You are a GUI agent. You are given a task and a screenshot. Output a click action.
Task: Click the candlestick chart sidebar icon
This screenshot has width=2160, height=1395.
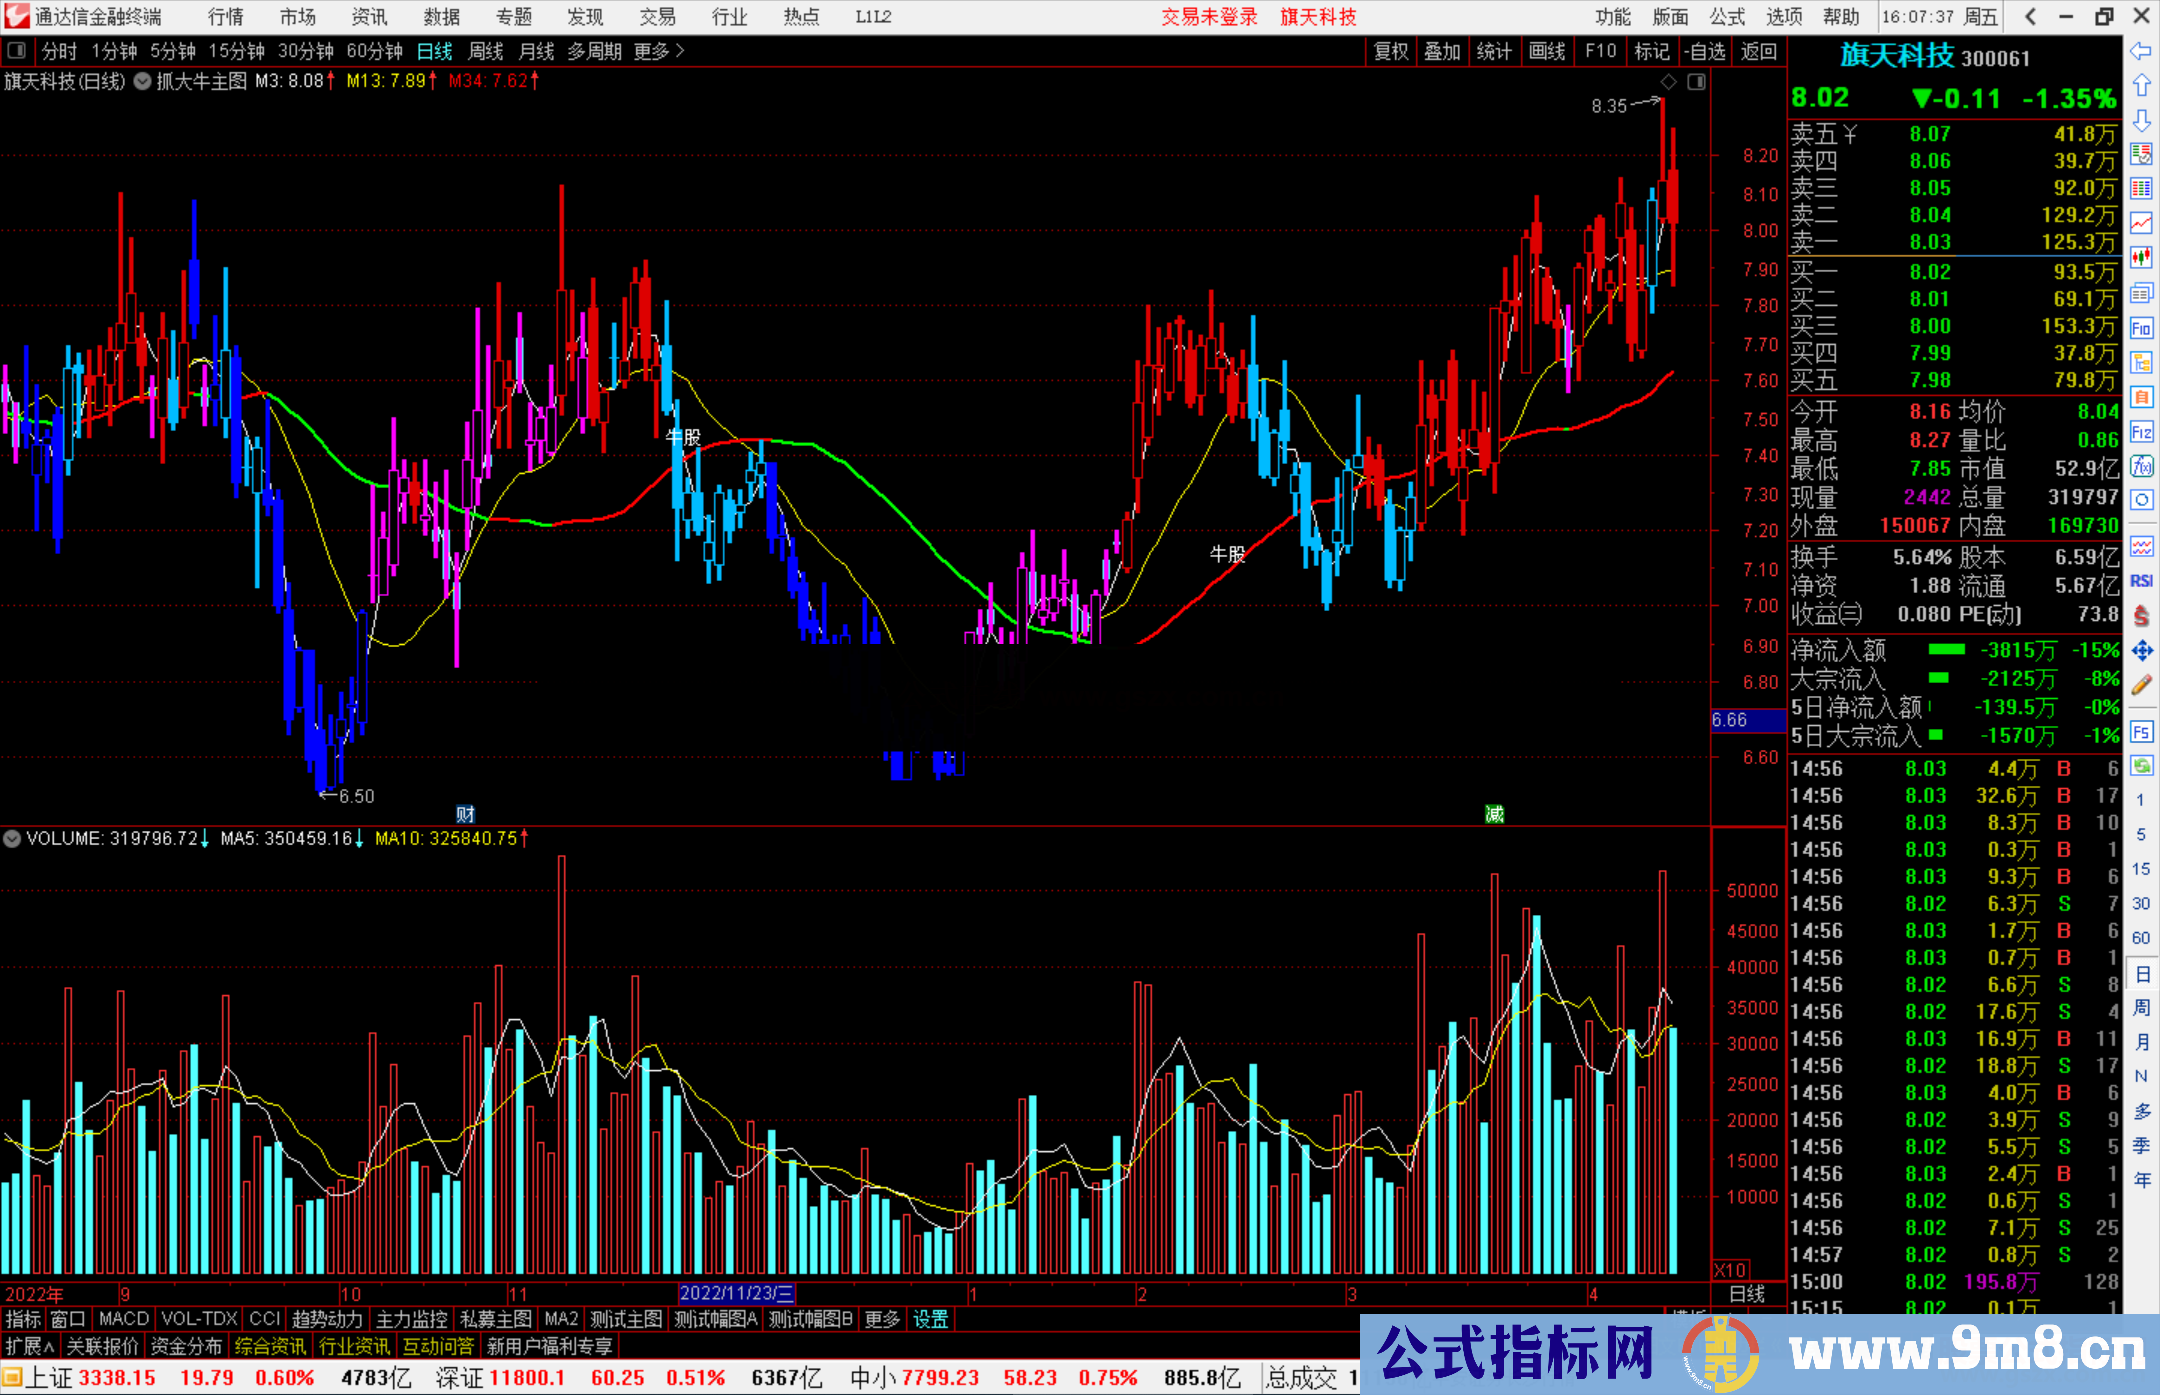pyautogui.click(x=2141, y=258)
